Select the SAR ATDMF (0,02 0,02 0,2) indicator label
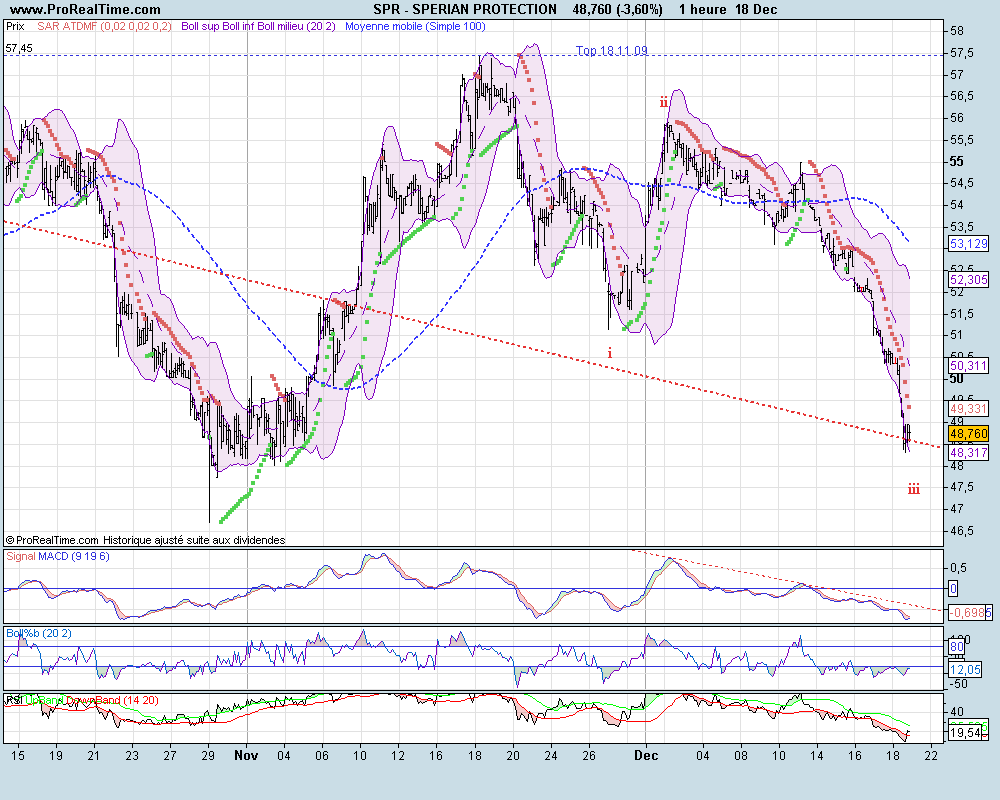 (x=104, y=27)
